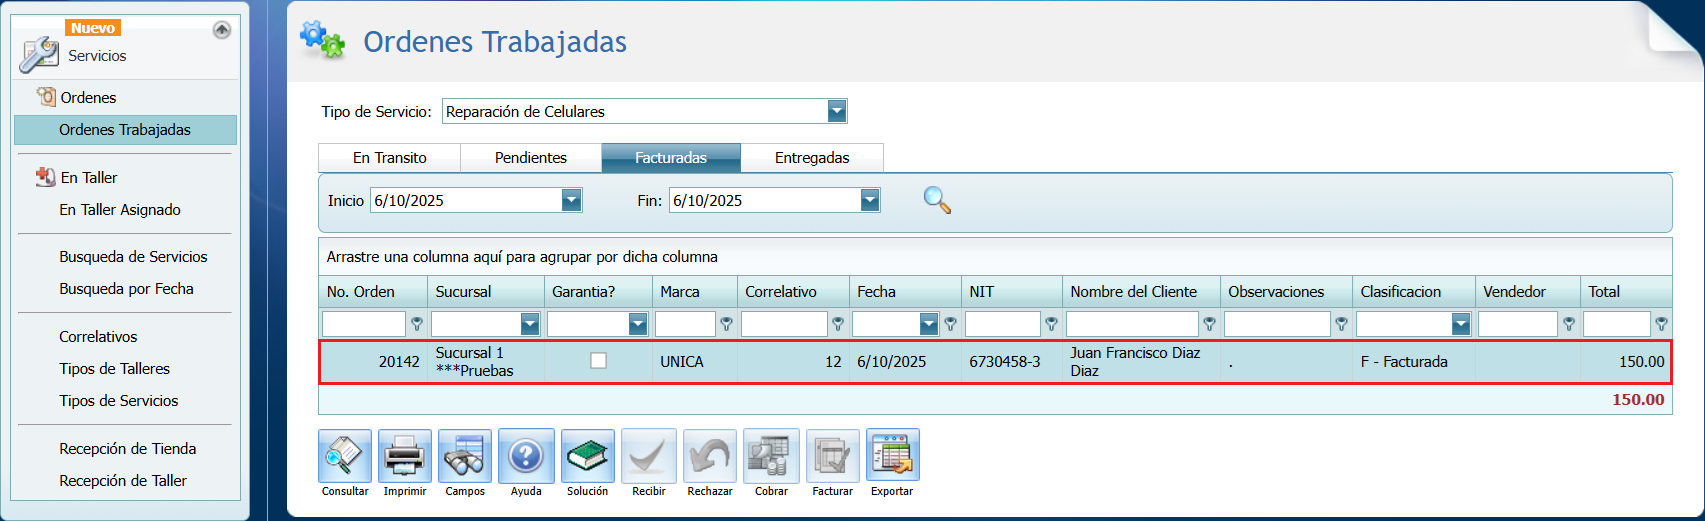Click the NIT filter funnel icon
The width and height of the screenshot is (1705, 521).
point(1051,324)
